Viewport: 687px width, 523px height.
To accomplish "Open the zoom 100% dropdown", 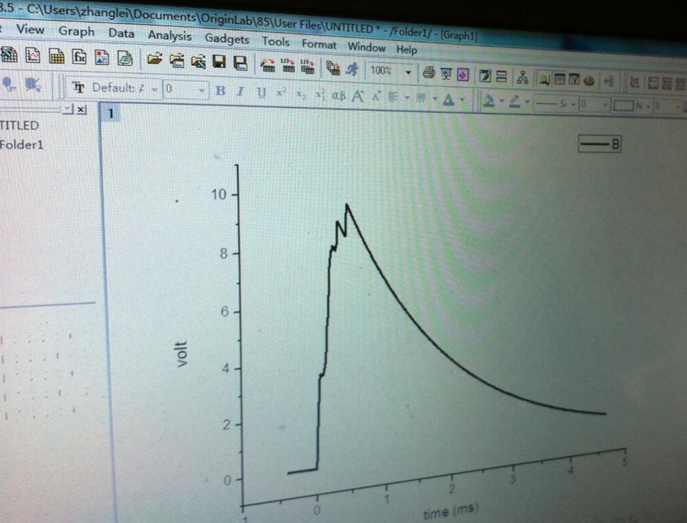I will click(407, 72).
